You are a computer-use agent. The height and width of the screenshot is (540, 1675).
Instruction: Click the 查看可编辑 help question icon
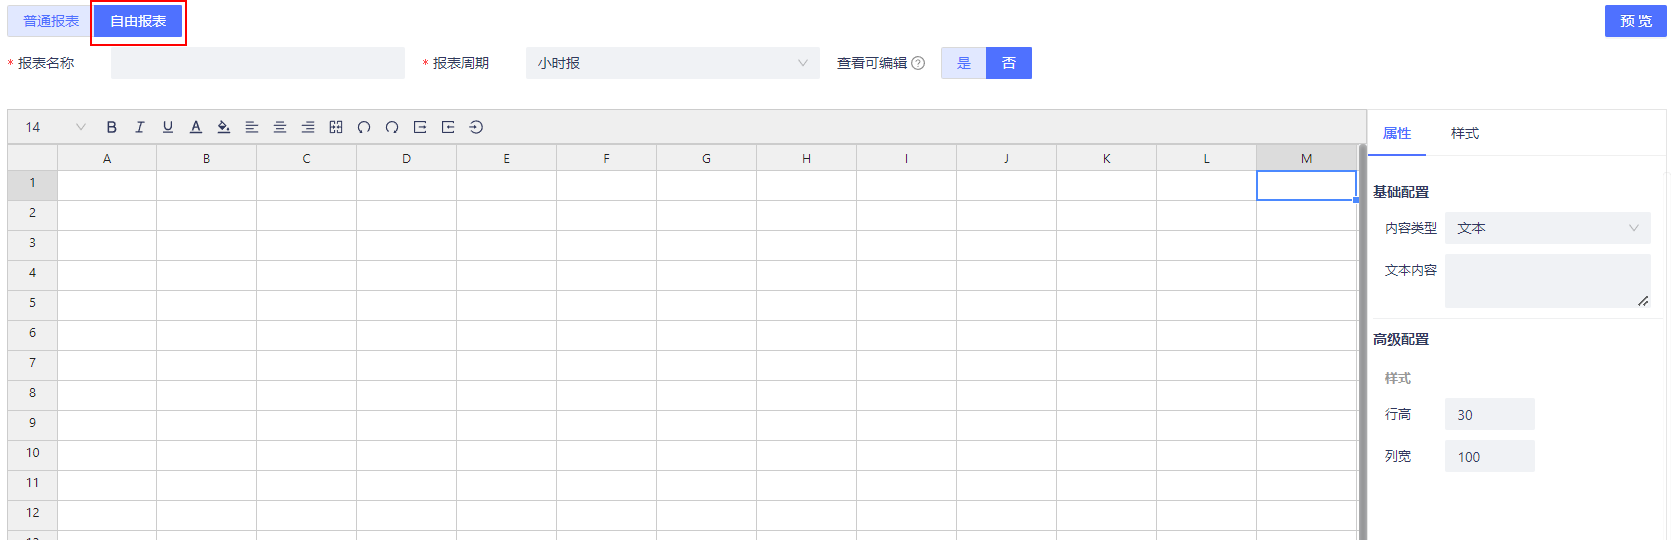tap(918, 63)
